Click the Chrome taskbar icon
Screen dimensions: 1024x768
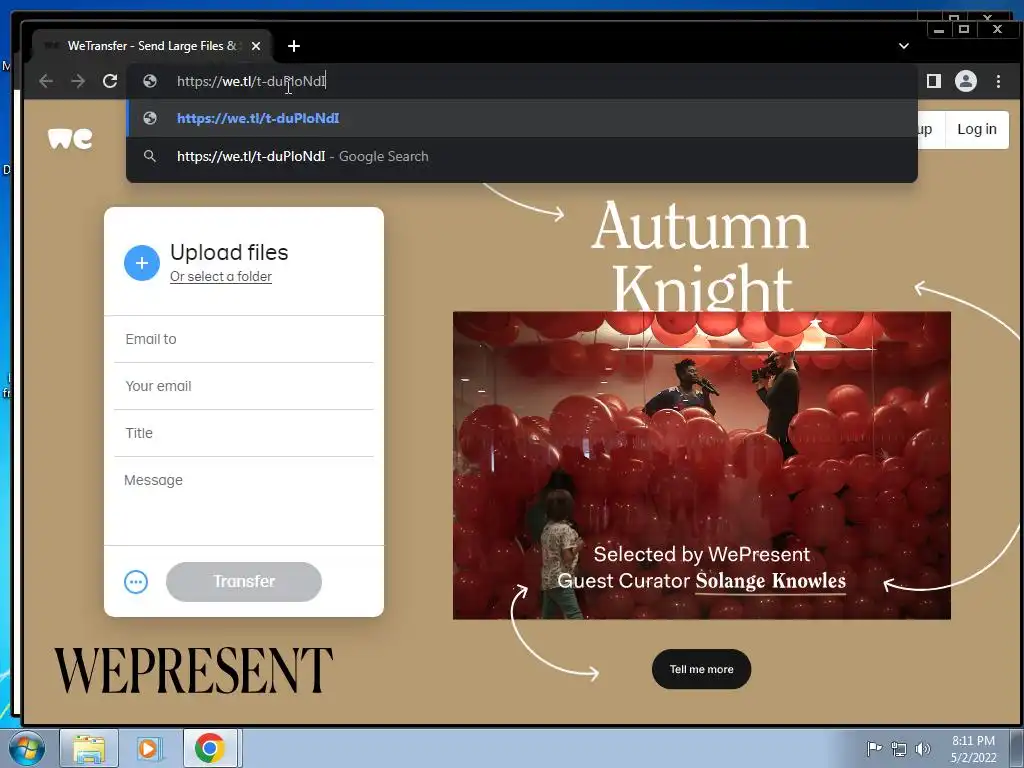(x=210, y=748)
